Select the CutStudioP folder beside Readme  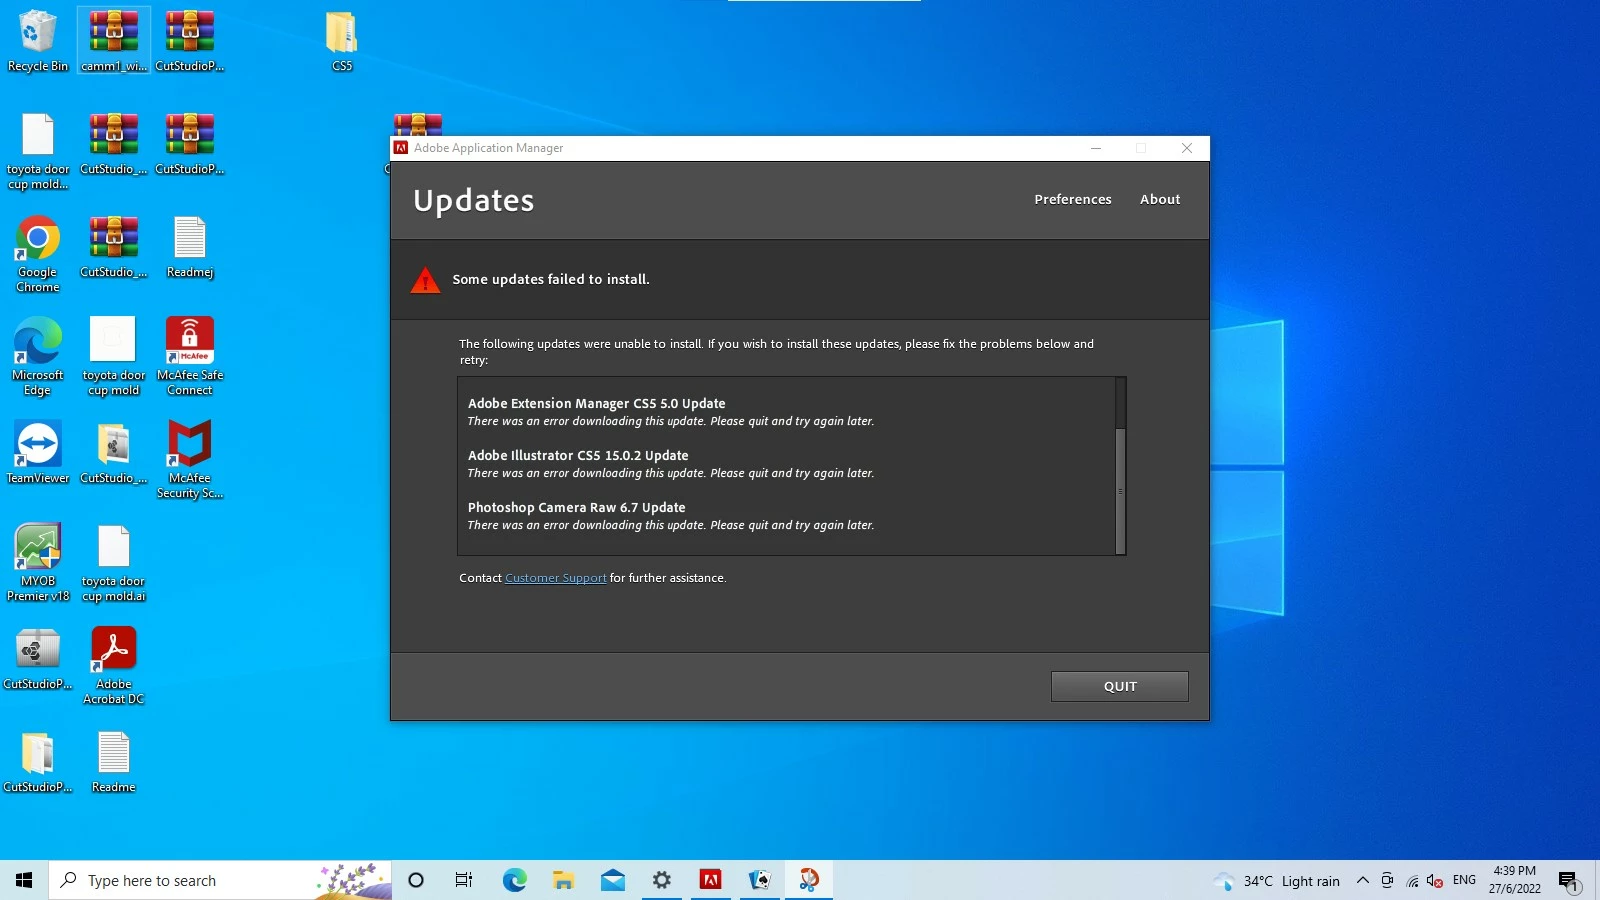click(38, 762)
